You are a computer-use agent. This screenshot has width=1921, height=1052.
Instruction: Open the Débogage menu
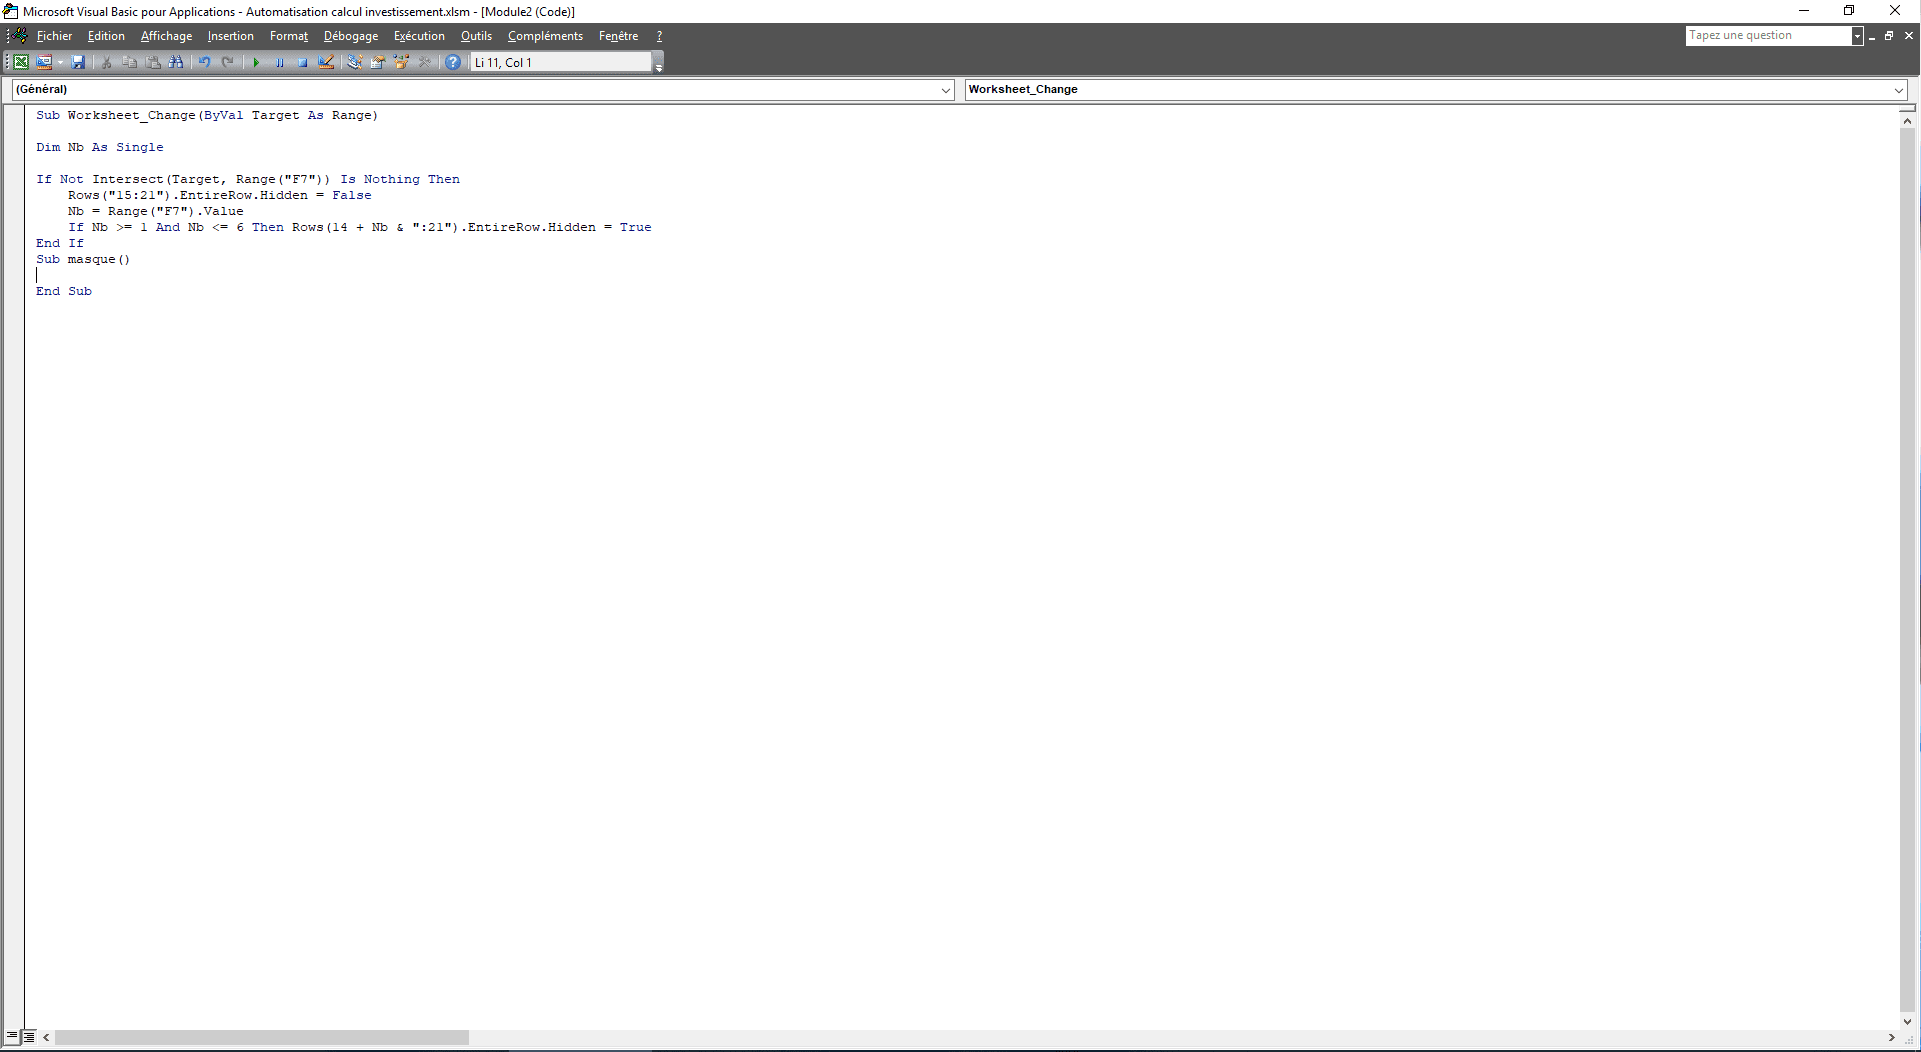[x=351, y=36]
